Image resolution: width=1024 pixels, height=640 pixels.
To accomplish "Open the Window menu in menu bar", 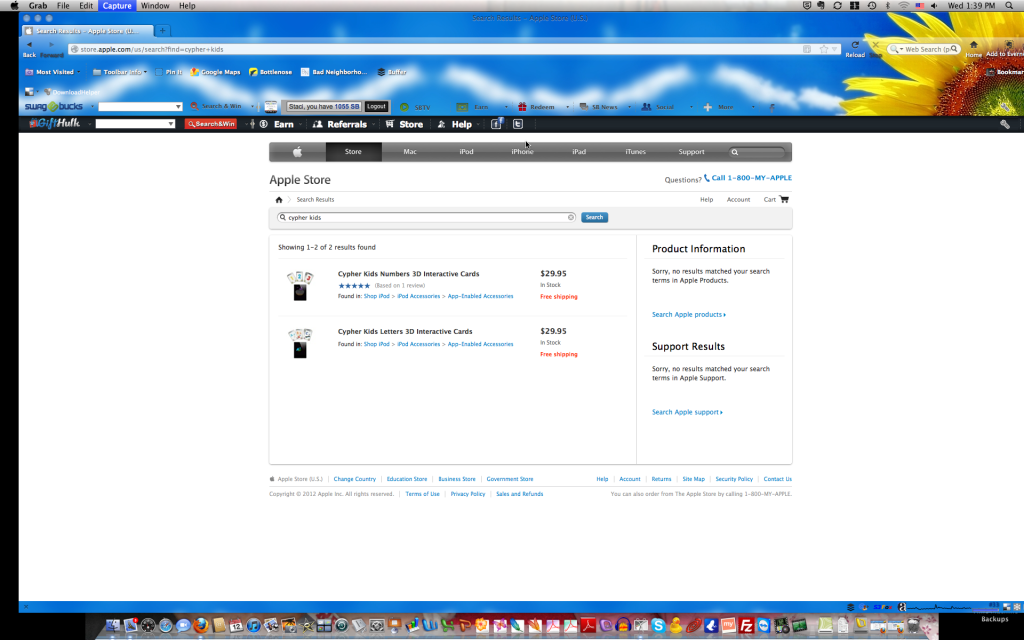I will point(155,5).
